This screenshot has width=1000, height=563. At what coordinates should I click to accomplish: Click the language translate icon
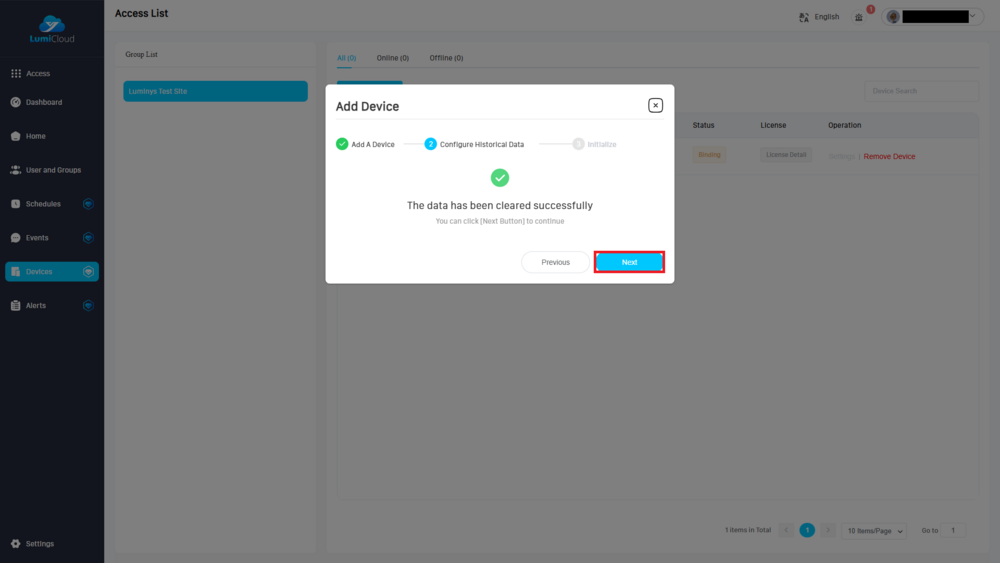click(x=804, y=17)
